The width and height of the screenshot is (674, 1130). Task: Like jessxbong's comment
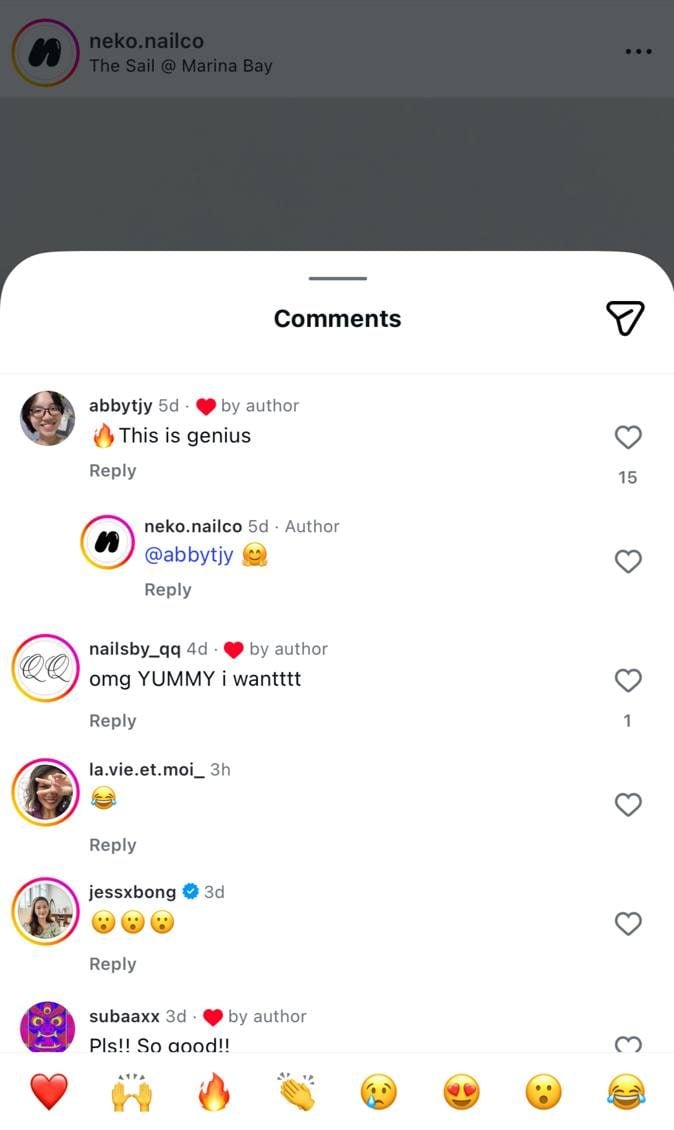click(x=627, y=924)
